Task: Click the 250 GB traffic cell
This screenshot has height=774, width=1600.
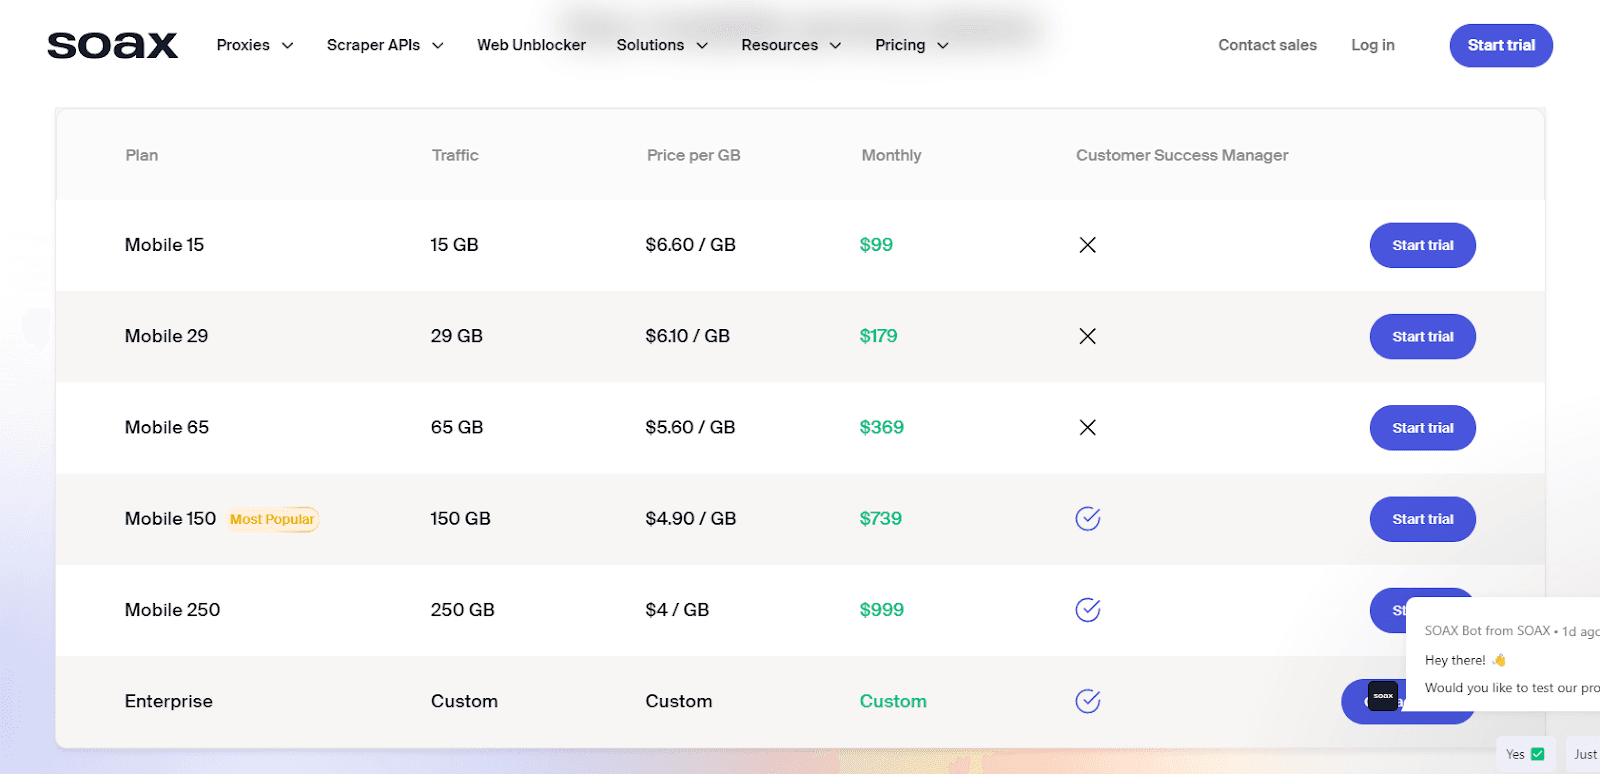Action: pyautogui.click(x=462, y=610)
